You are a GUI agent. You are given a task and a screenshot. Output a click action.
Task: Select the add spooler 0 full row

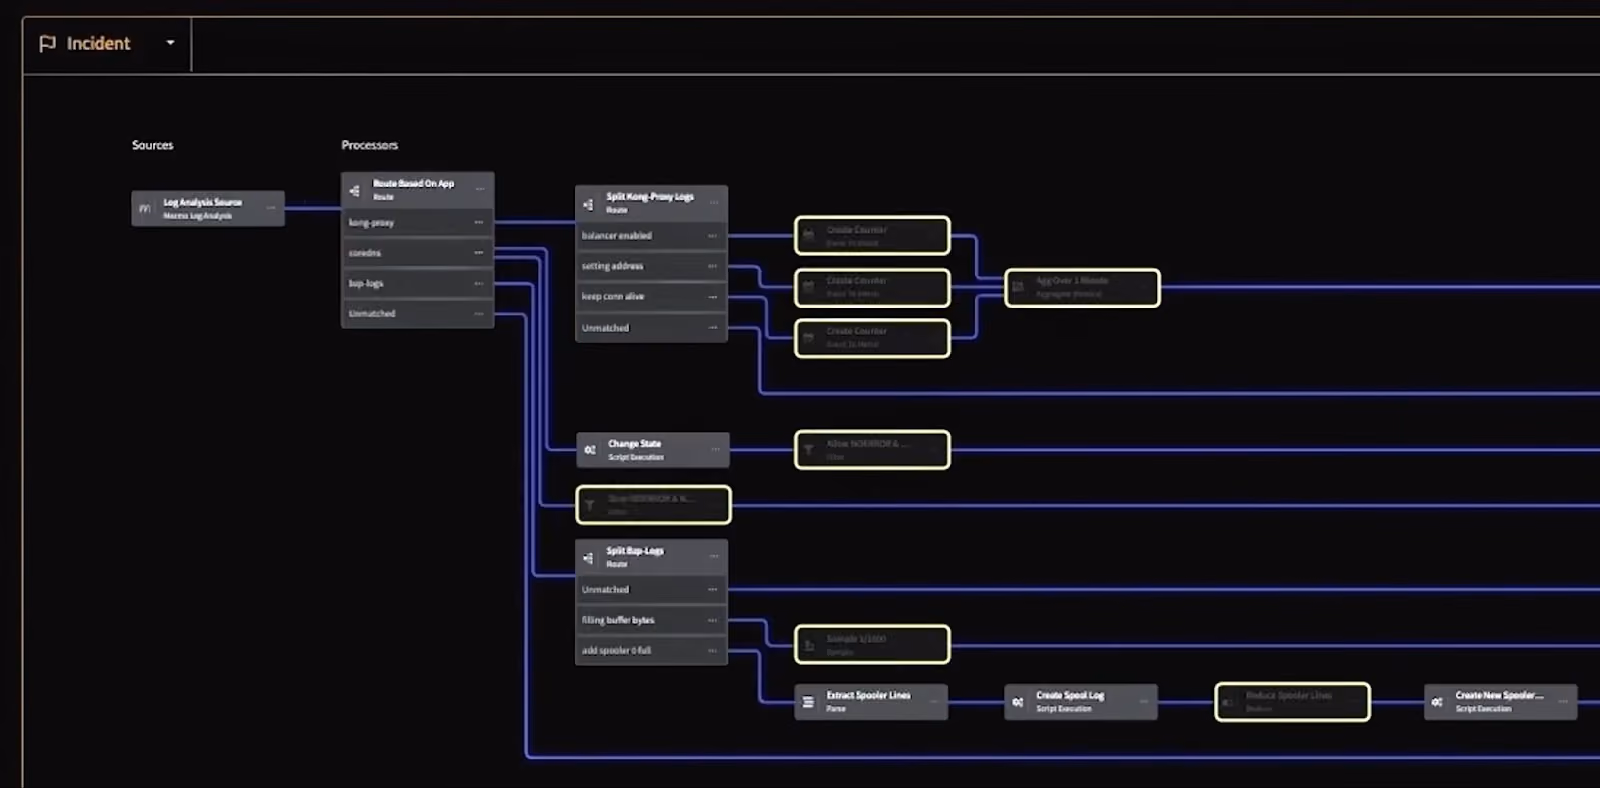(x=651, y=650)
